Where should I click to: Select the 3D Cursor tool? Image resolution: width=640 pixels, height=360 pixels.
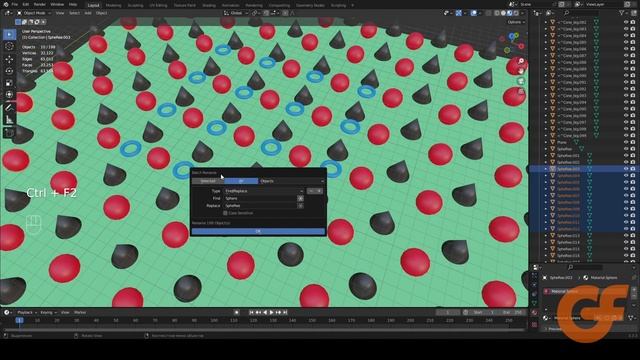9,47
